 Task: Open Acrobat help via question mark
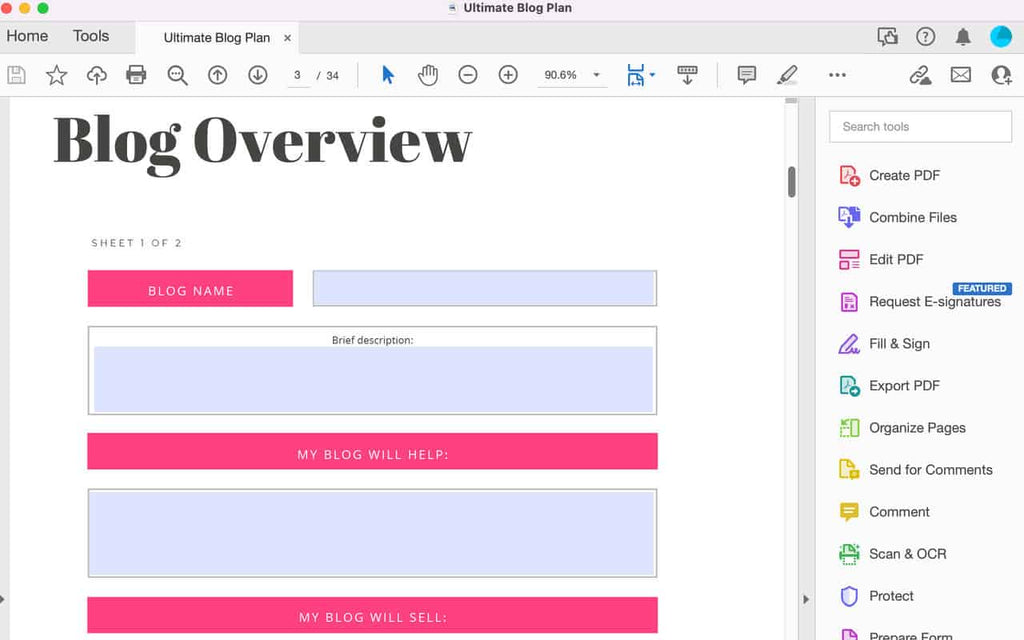click(x=925, y=35)
